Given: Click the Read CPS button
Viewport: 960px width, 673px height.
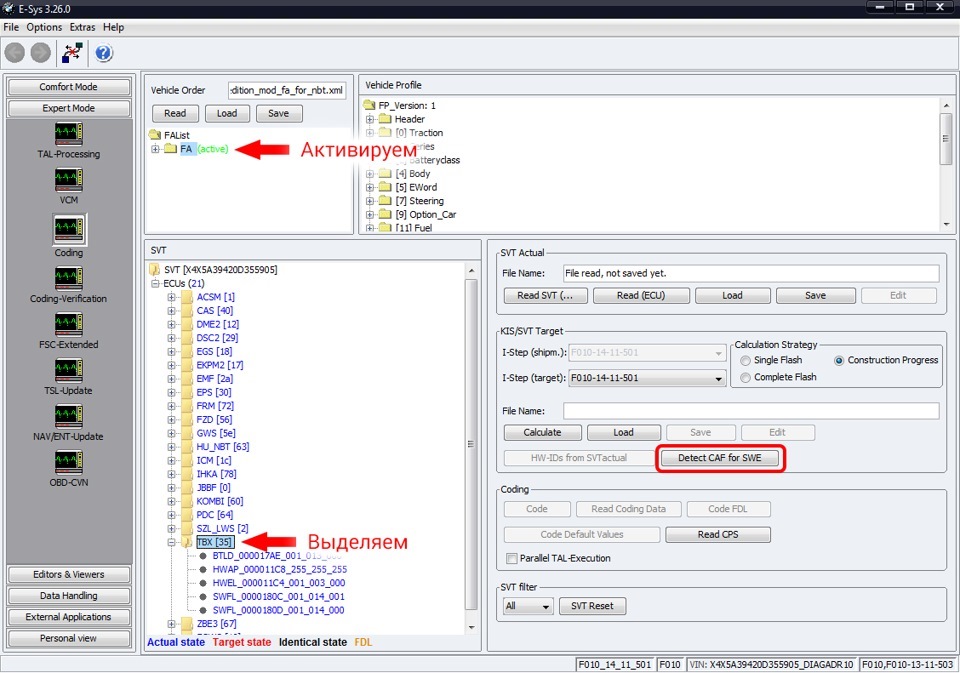Looking at the screenshot, I should pyautogui.click(x=718, y=535).
